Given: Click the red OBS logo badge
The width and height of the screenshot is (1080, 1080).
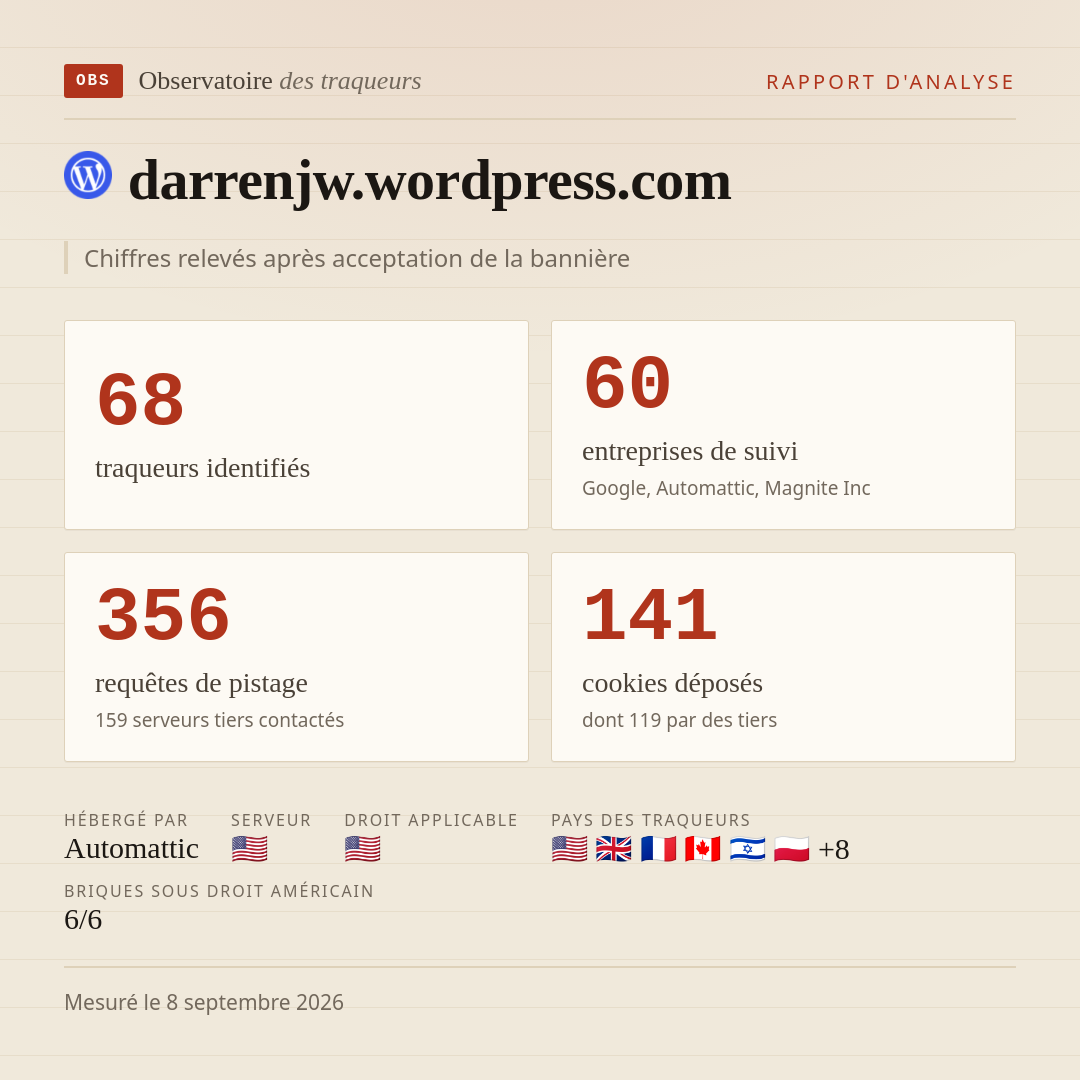Looking at the screenshot, I should click(93, 81).
